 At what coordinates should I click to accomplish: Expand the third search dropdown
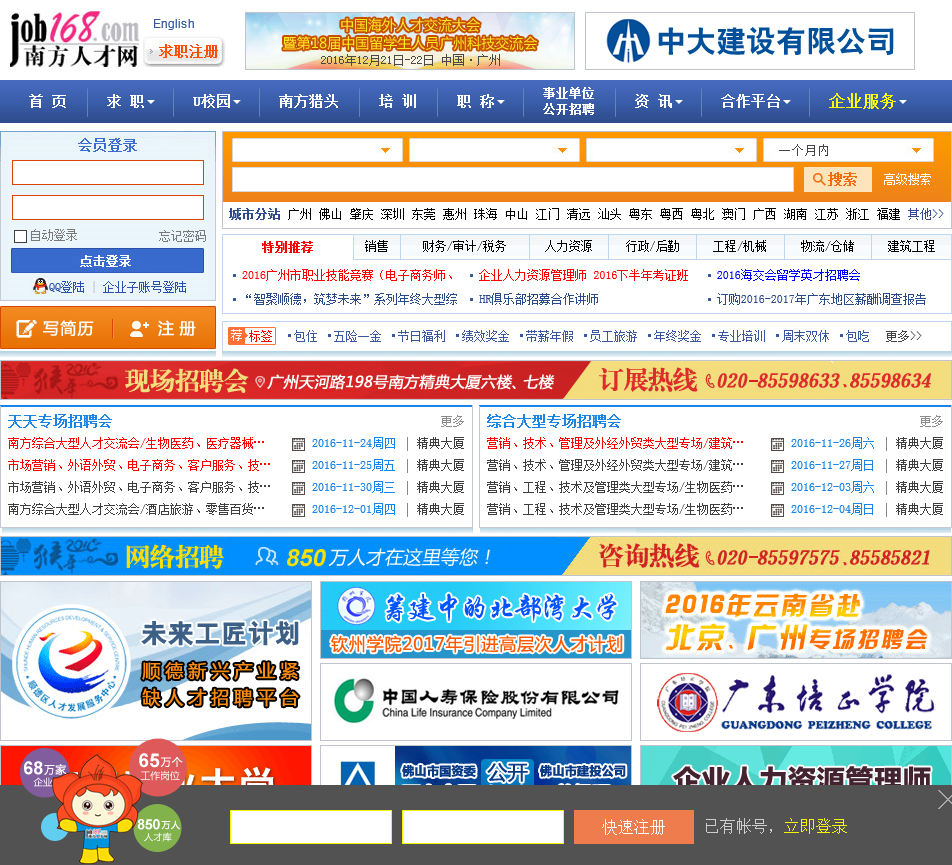pos(671,150)
